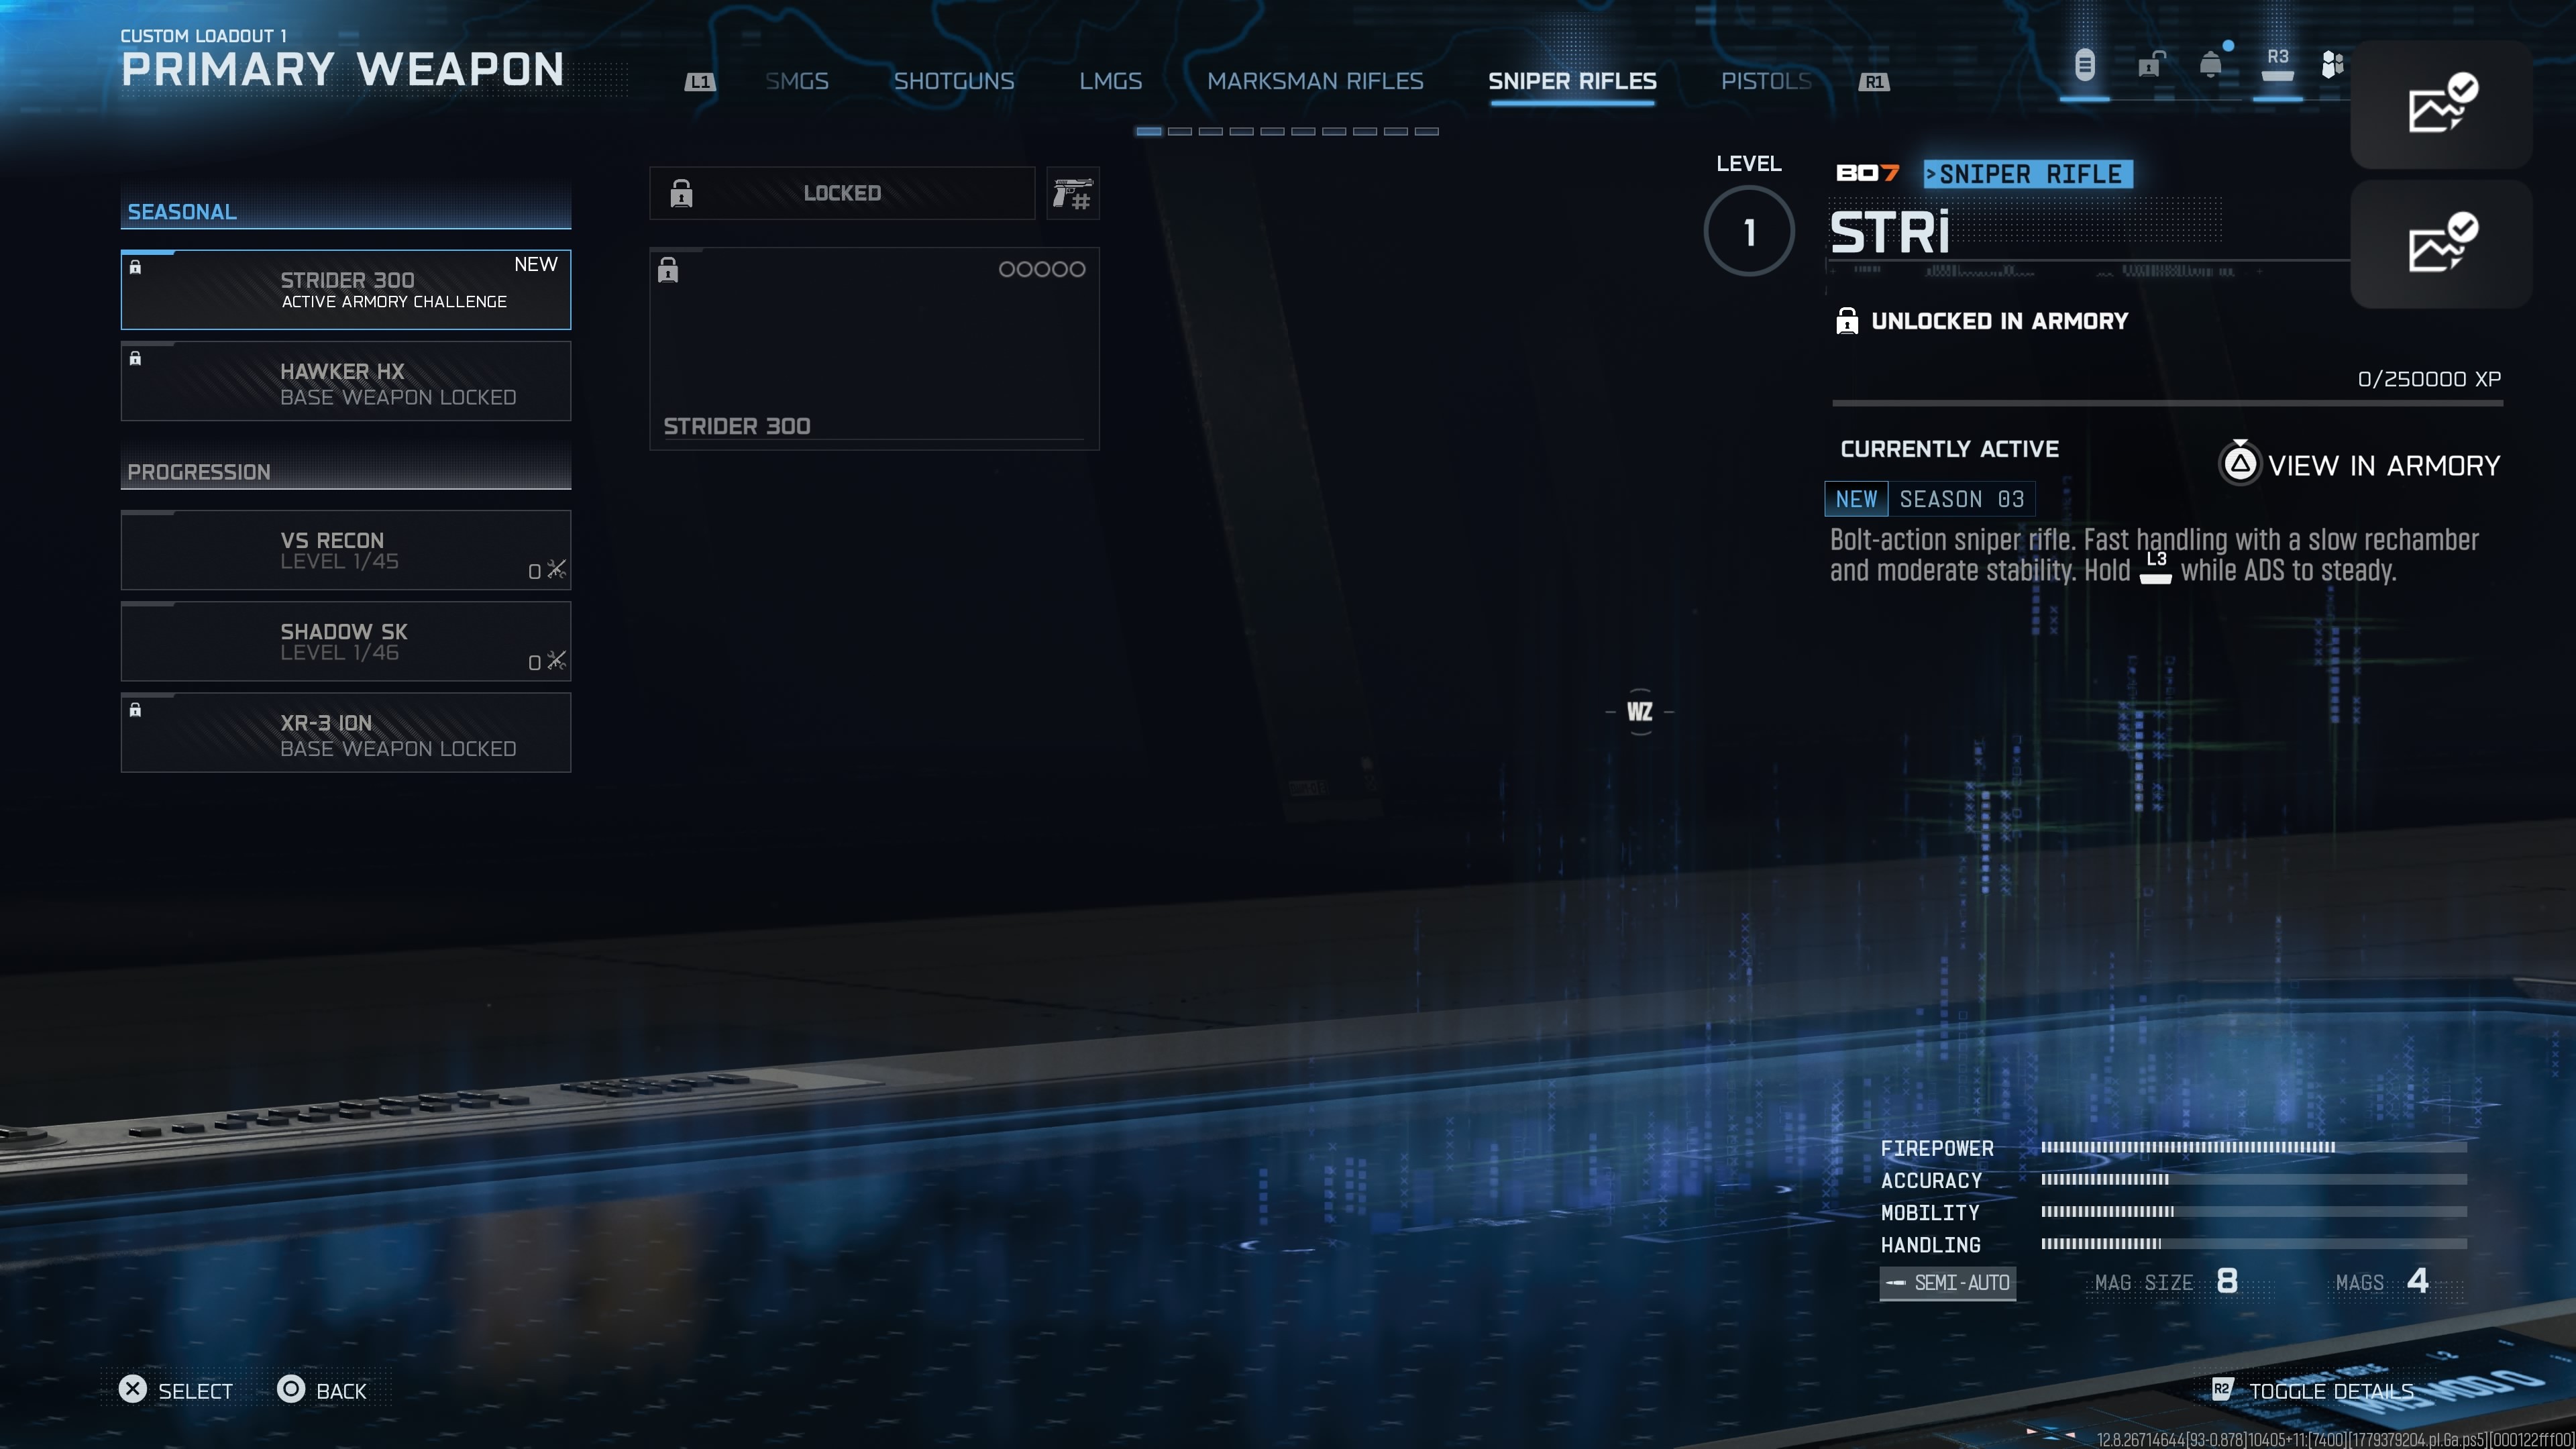Viewport: 2576px width, 1449px height.
Task: Click the Semi-Auto fire mode tag
Action: pos(1948,1282)
